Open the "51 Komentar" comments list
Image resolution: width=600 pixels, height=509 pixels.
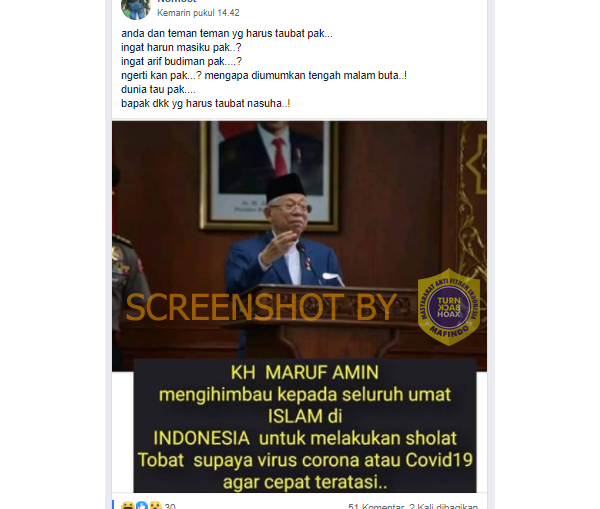point(376,506)
